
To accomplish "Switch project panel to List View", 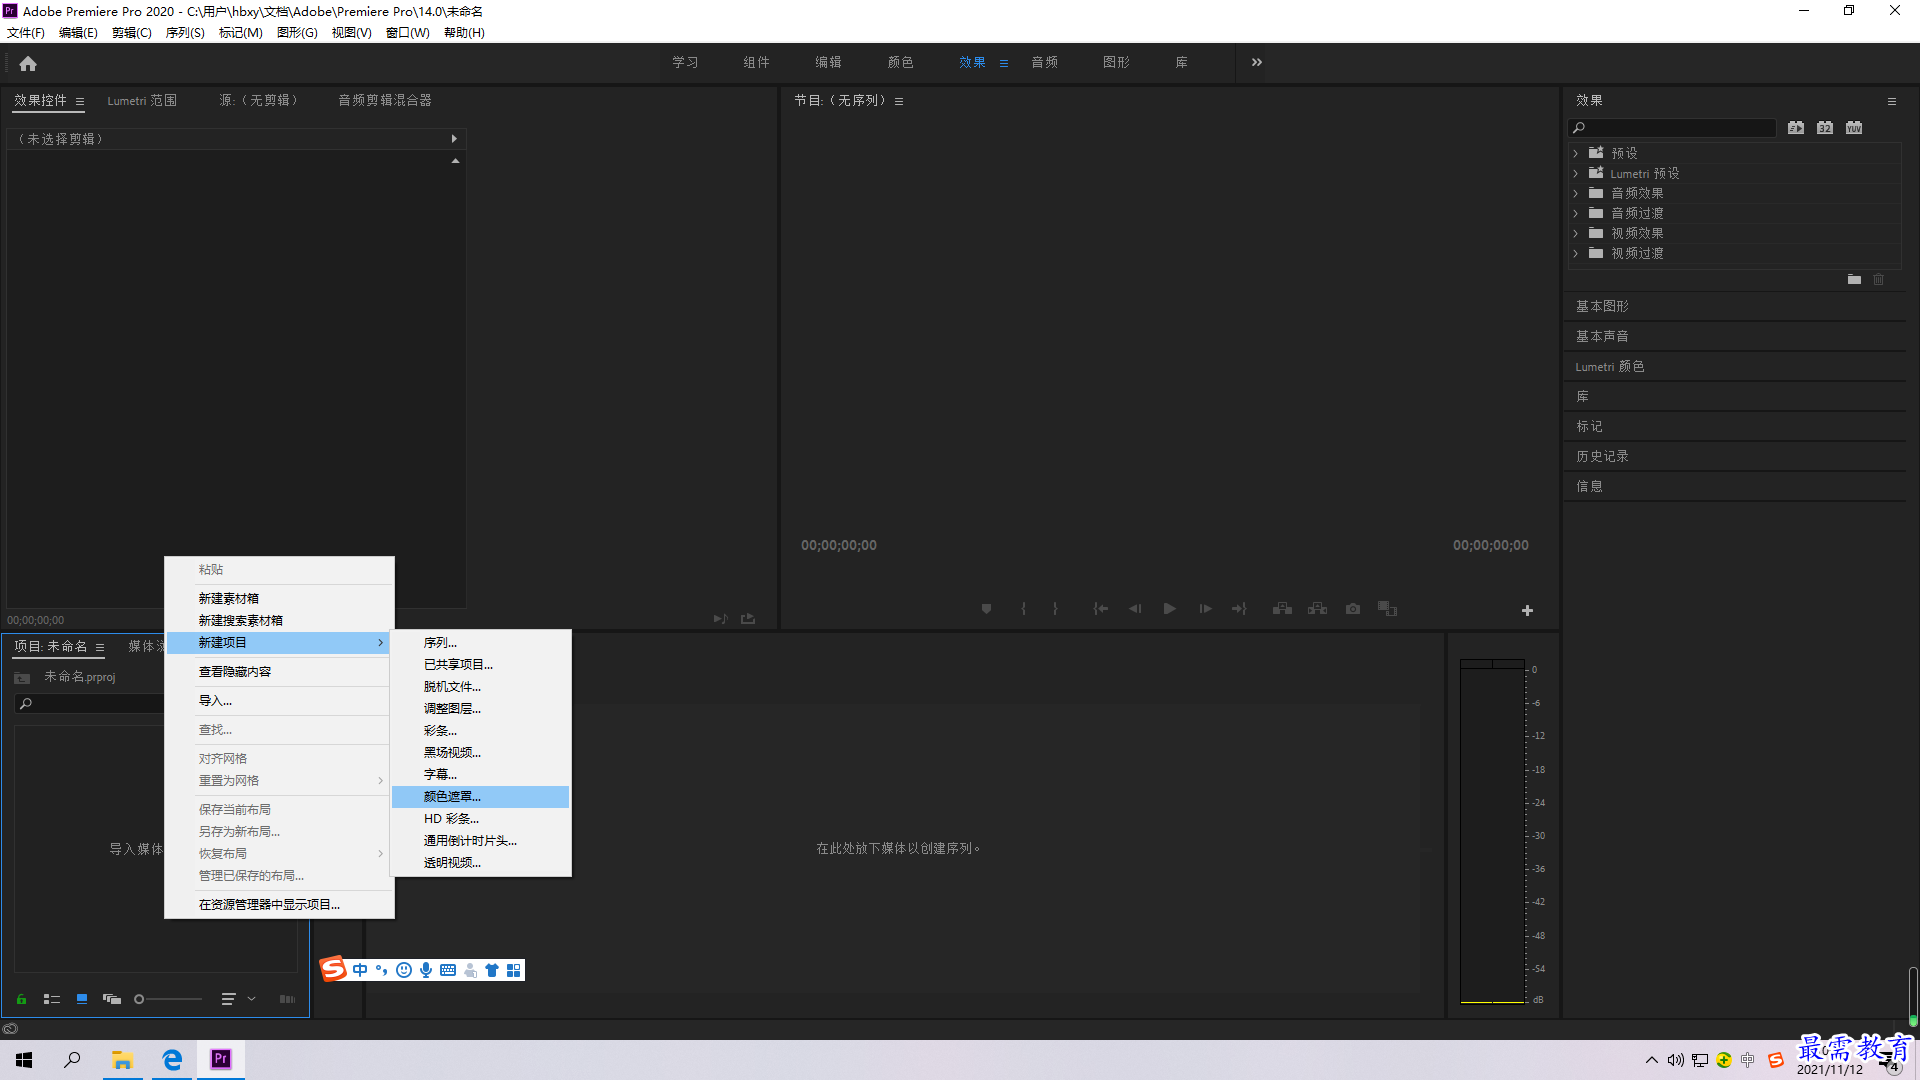I will coord(52,999).
